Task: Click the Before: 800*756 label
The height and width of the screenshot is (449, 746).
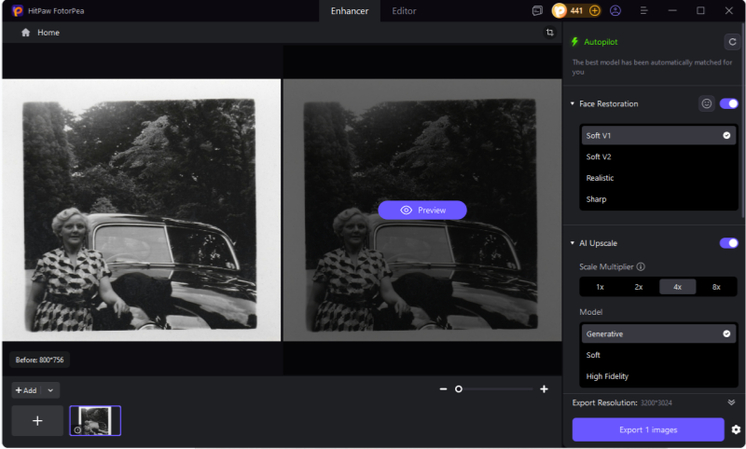Action: point(39,360)
